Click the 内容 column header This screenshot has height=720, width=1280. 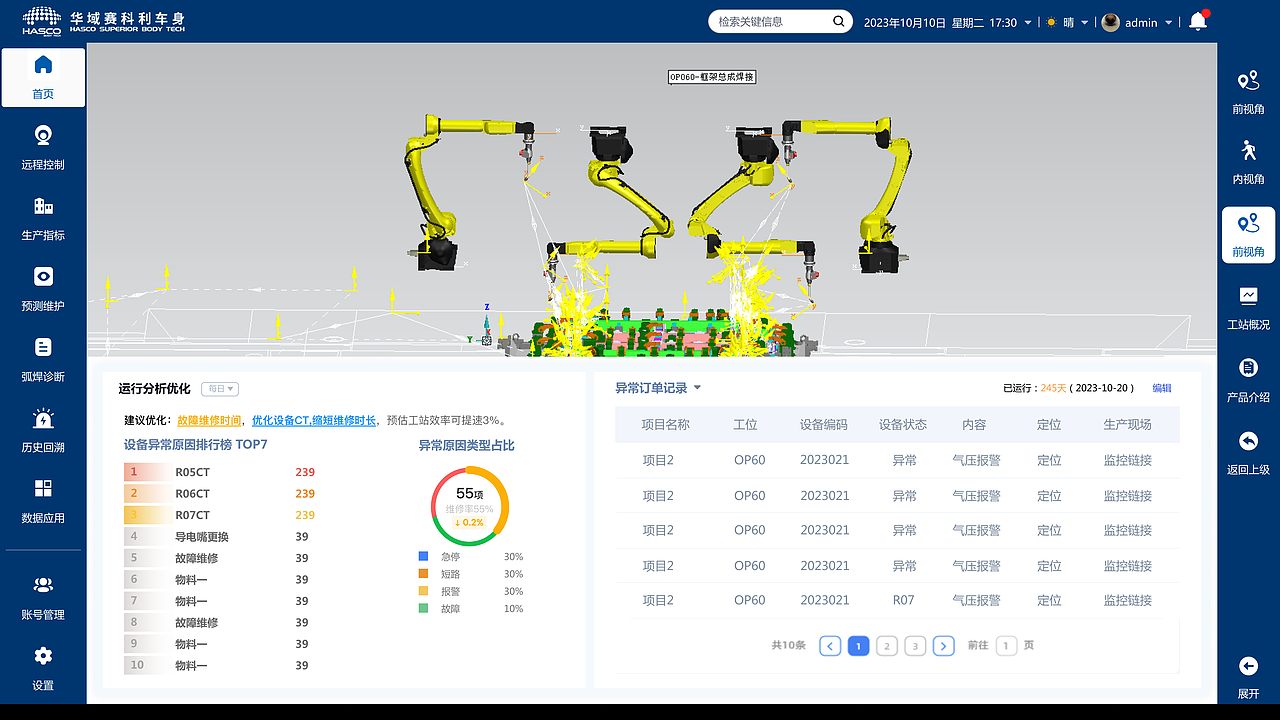point(974,424)
